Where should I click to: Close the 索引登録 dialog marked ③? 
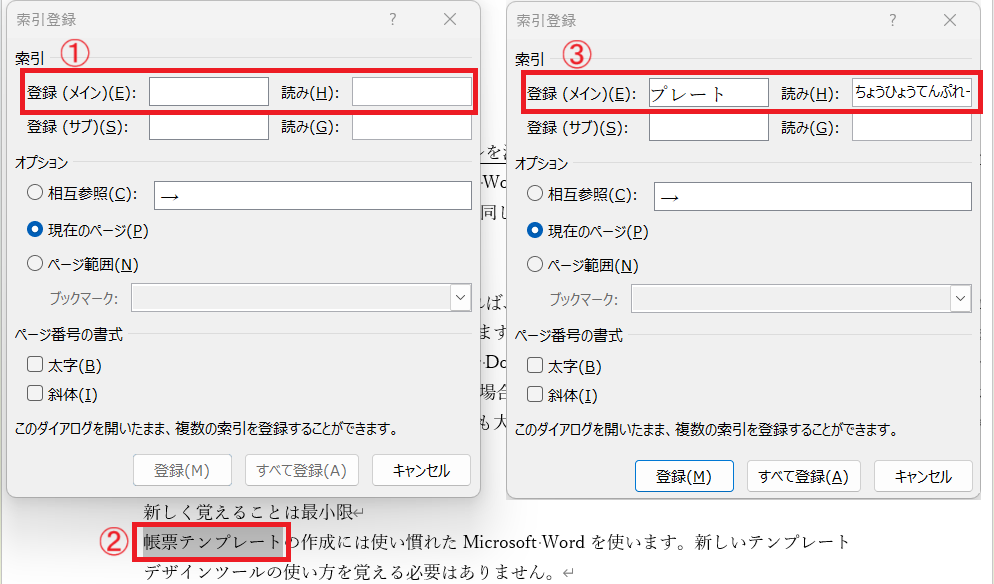(x=949, y=21)
